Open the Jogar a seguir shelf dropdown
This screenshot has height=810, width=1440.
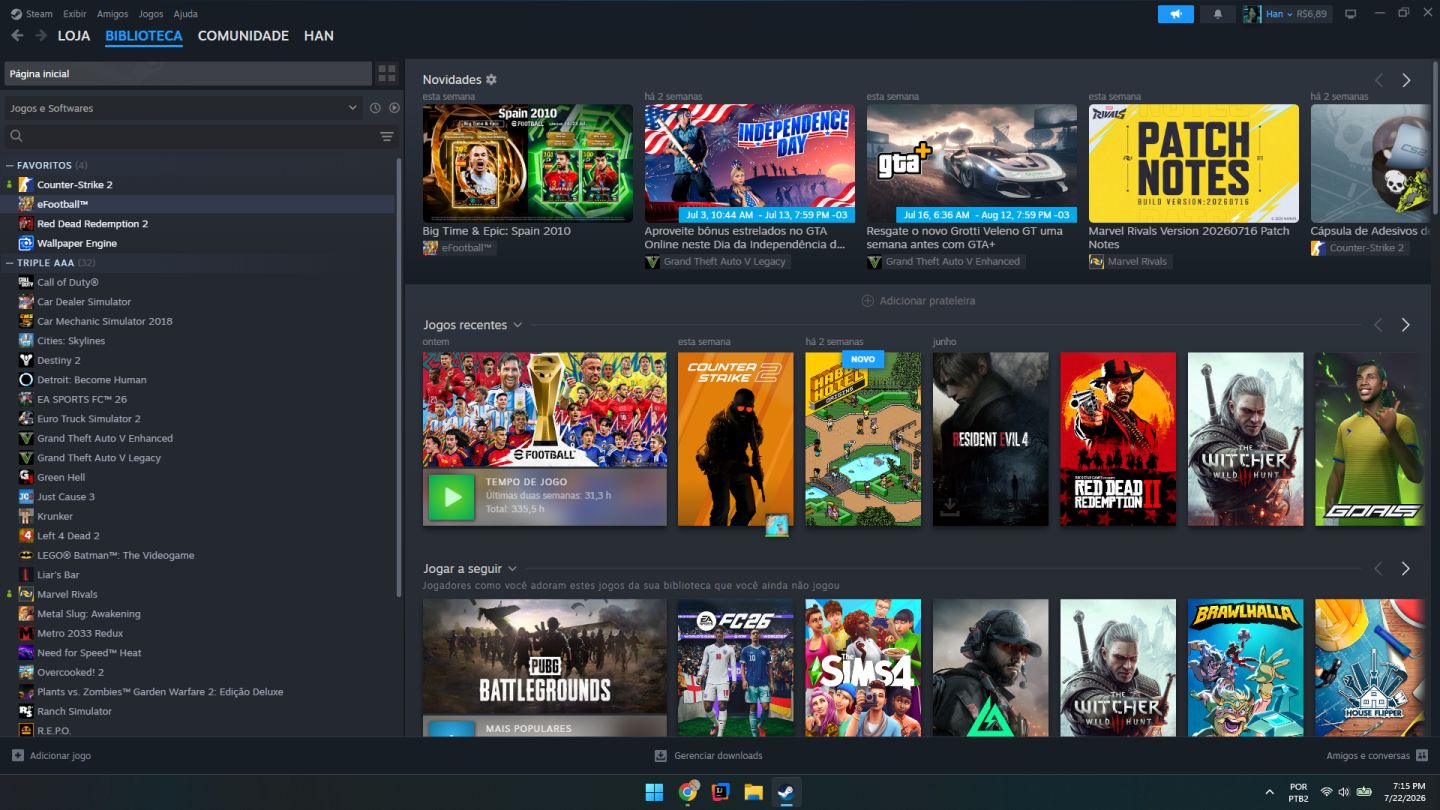pos(512,569)
